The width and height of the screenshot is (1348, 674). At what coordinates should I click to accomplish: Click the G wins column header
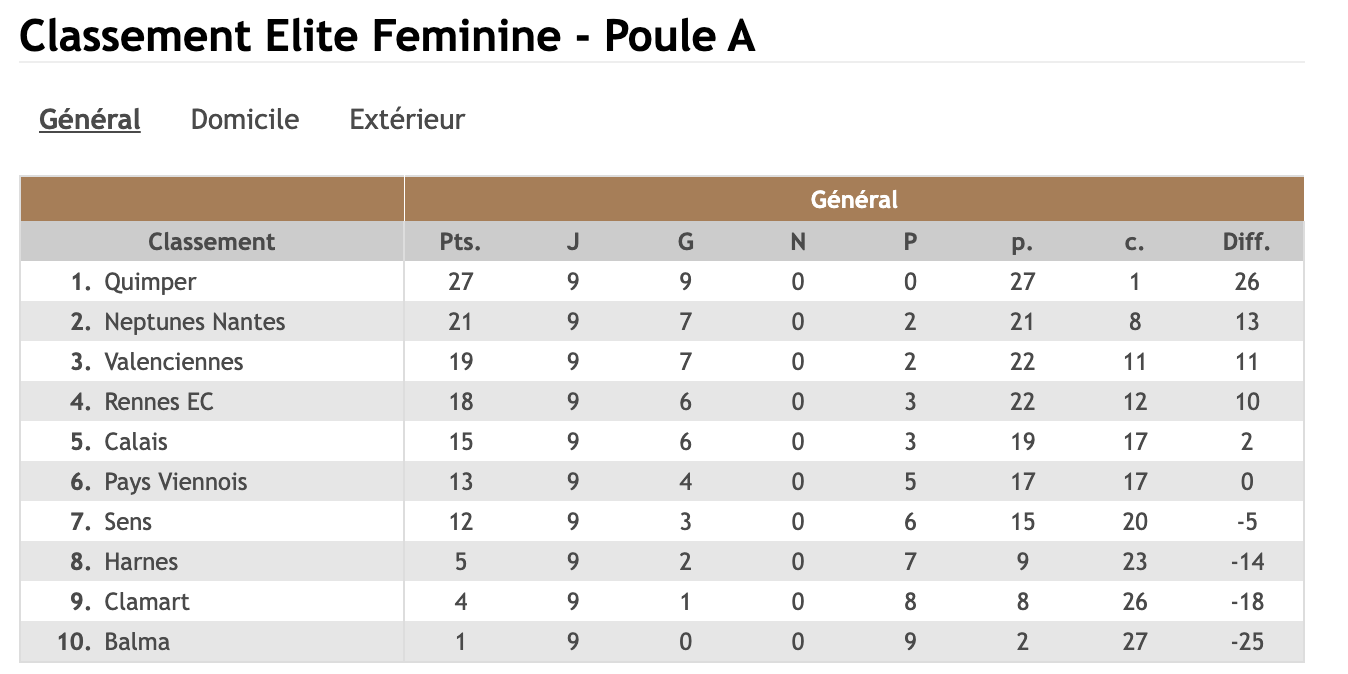coord(685,242)
